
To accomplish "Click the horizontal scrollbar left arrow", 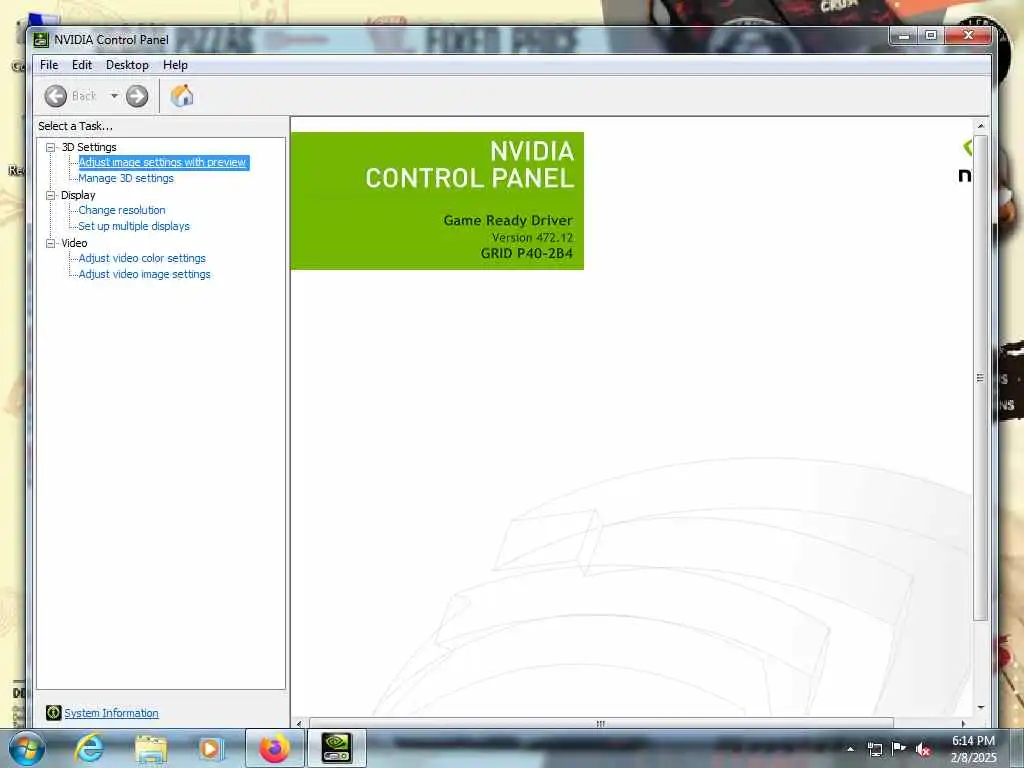I will click(x=299, y=724).
